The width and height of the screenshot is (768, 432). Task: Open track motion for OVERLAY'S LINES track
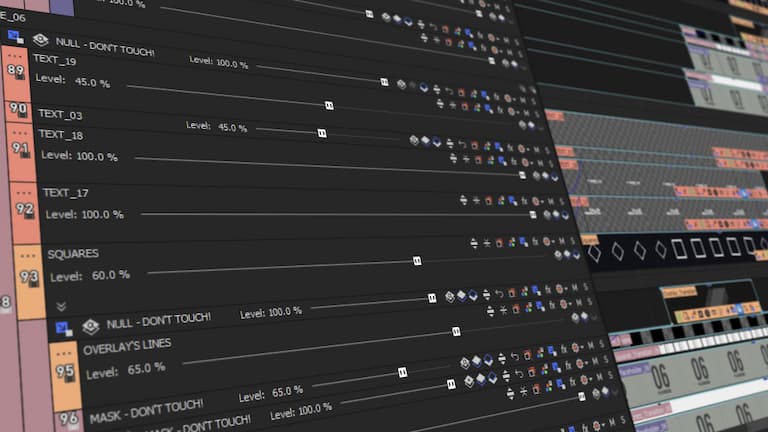tap(516, 309)
